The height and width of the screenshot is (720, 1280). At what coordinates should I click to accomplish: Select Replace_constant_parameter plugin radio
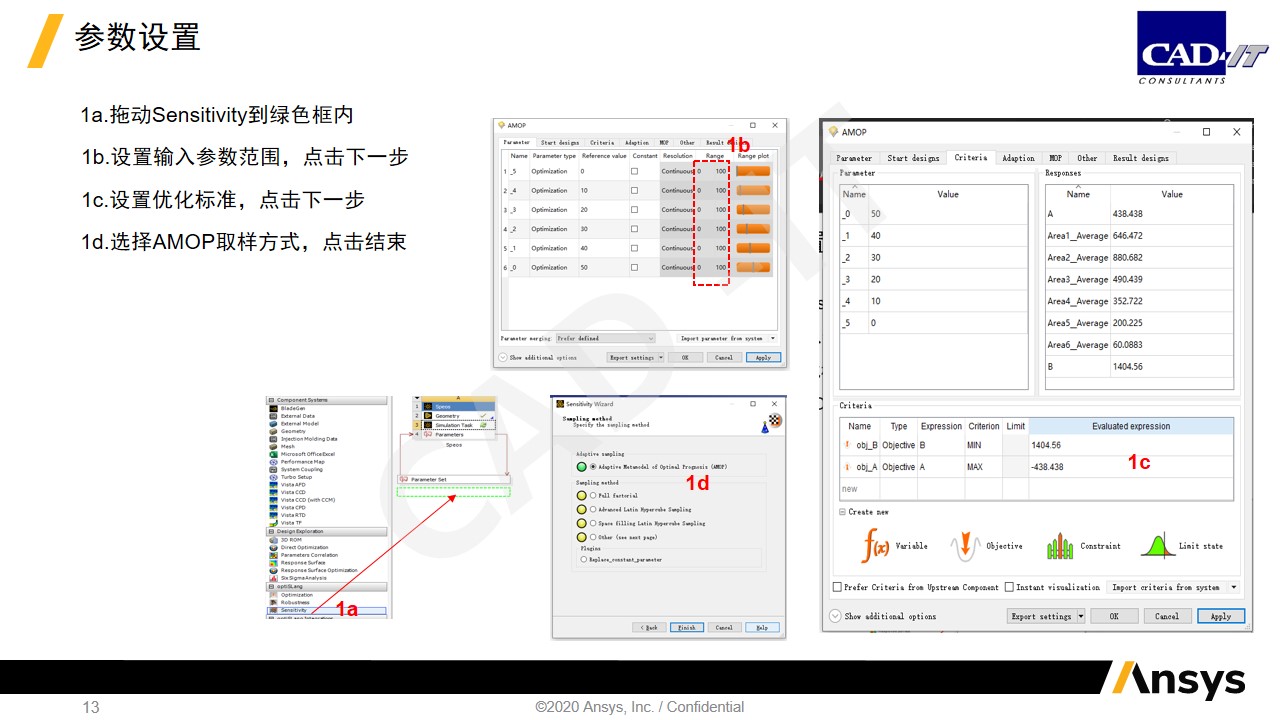pyautogui.click(x=583, y=559)
